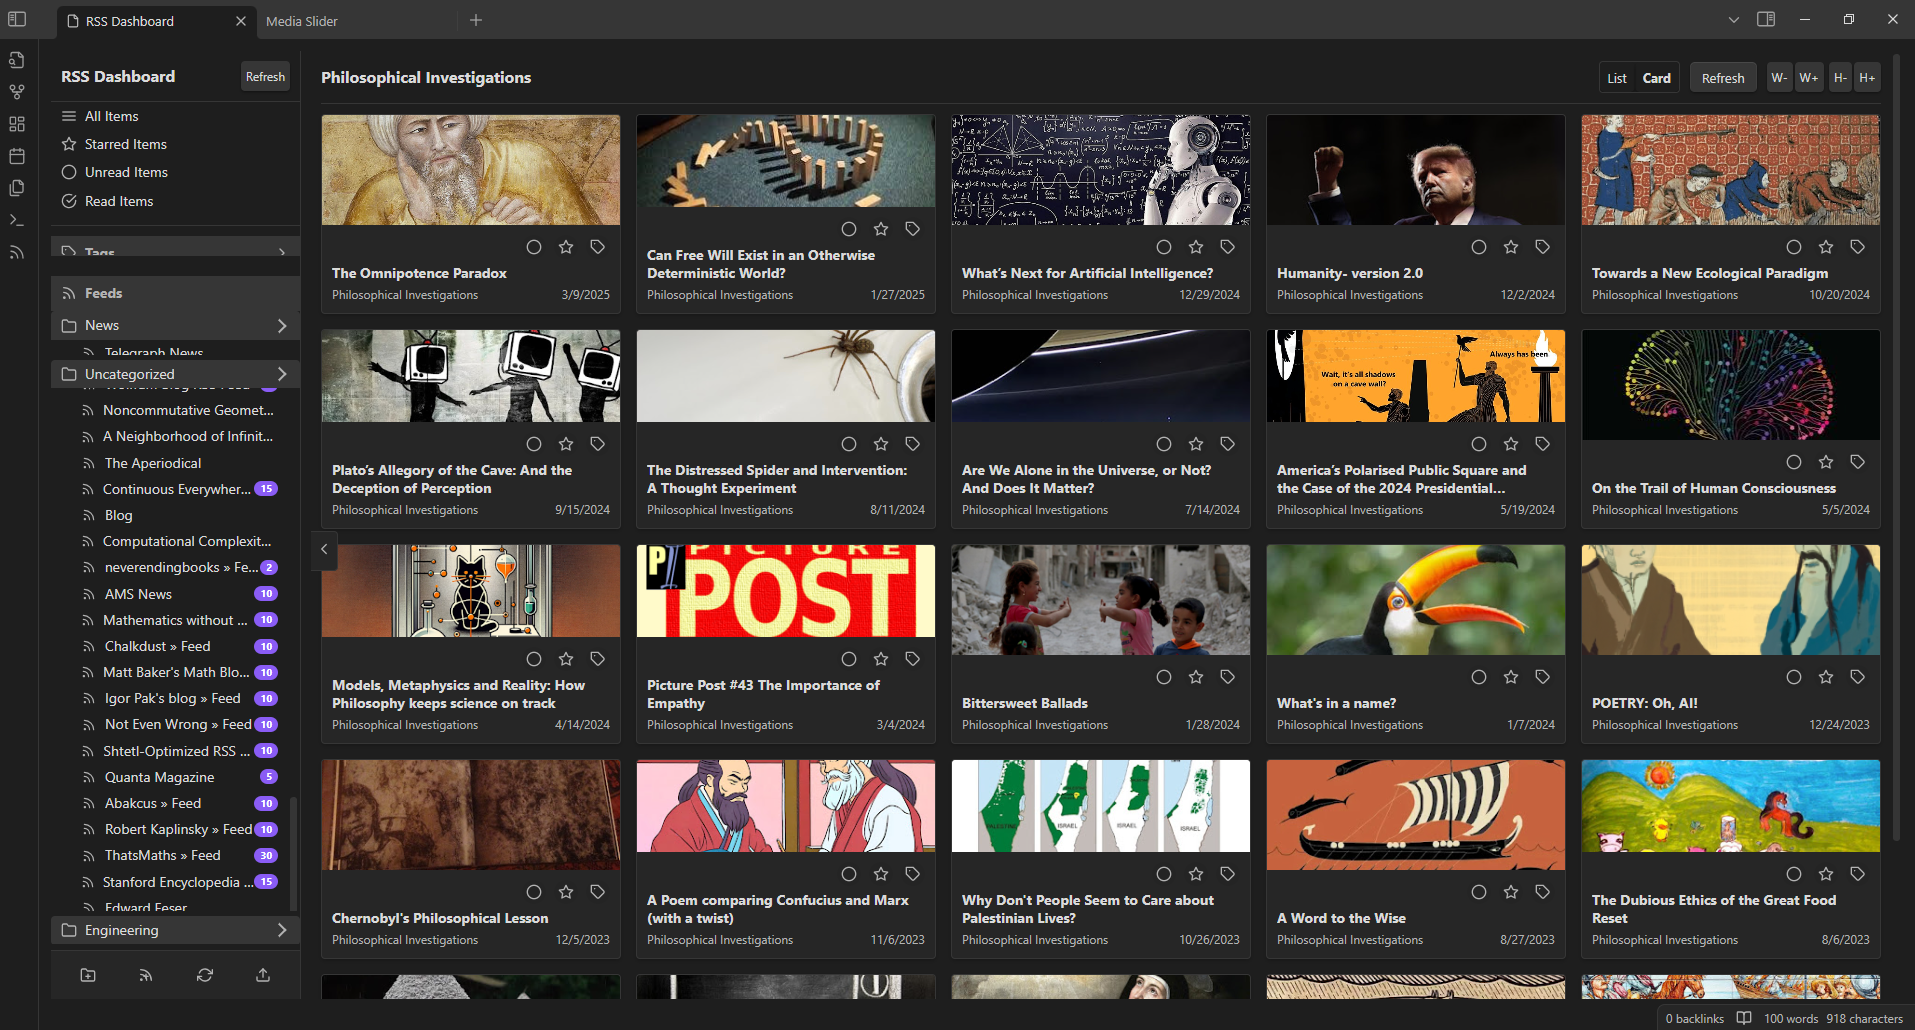Open the terminal icon in left ribbon
Image resolution: width=1915 pixels, height=1030 pixels.
(17, 220)
